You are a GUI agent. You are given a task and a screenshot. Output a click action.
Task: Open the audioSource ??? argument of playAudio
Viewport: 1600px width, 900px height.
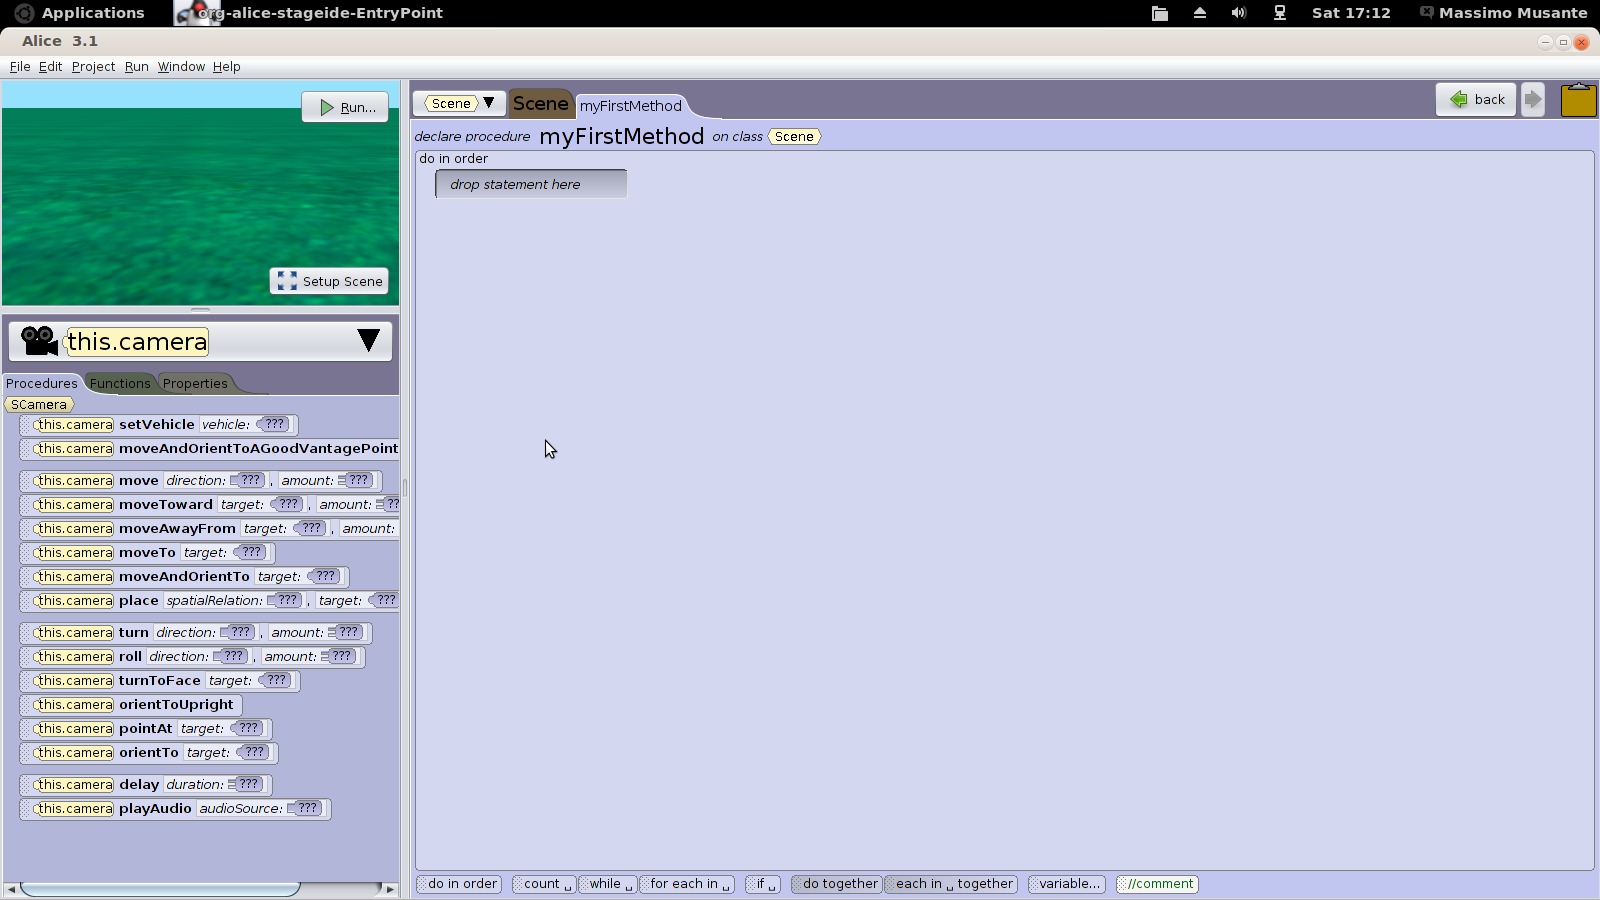305,808
